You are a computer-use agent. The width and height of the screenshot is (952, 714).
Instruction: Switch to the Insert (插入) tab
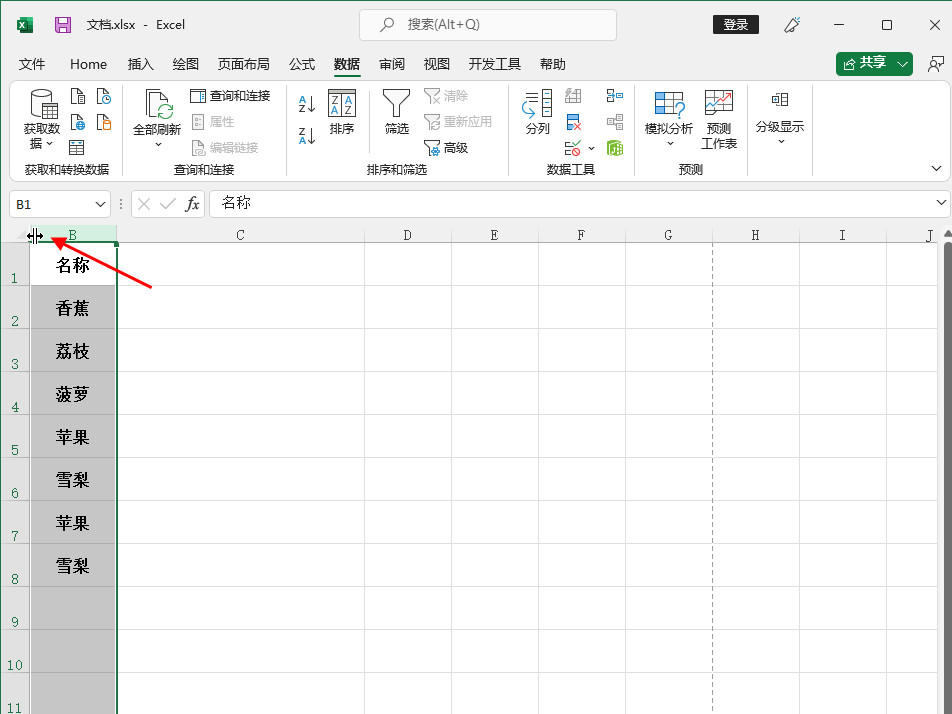[141, 64]
